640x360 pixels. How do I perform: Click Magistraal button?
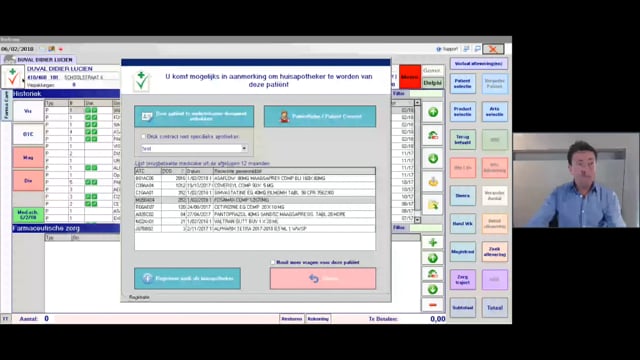coord(463,252)
